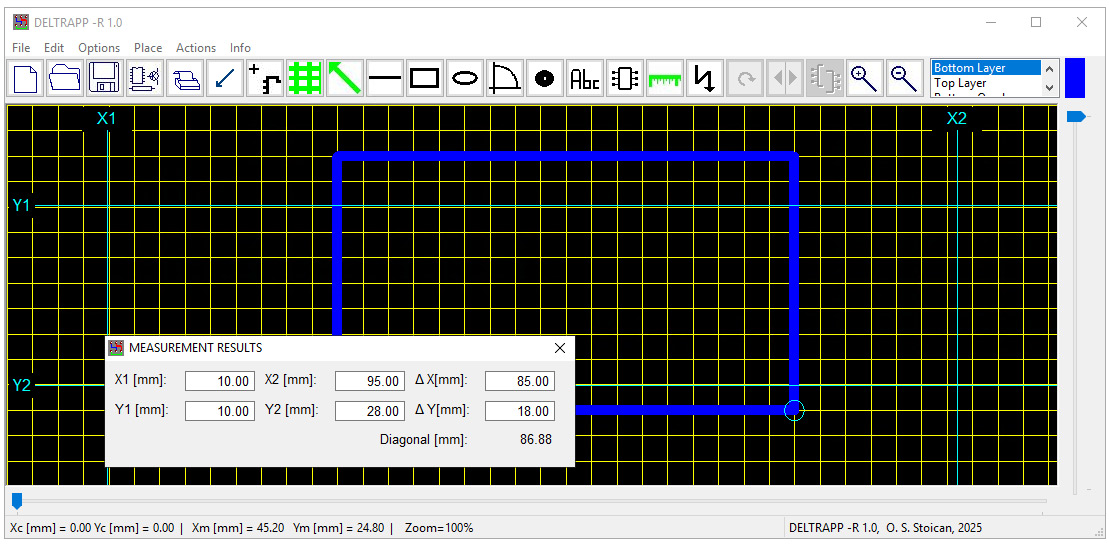Image resolution: width=1109 pixels, height=544 pixels.
Task: Open the Edit menu
Action: click(54, 47)
